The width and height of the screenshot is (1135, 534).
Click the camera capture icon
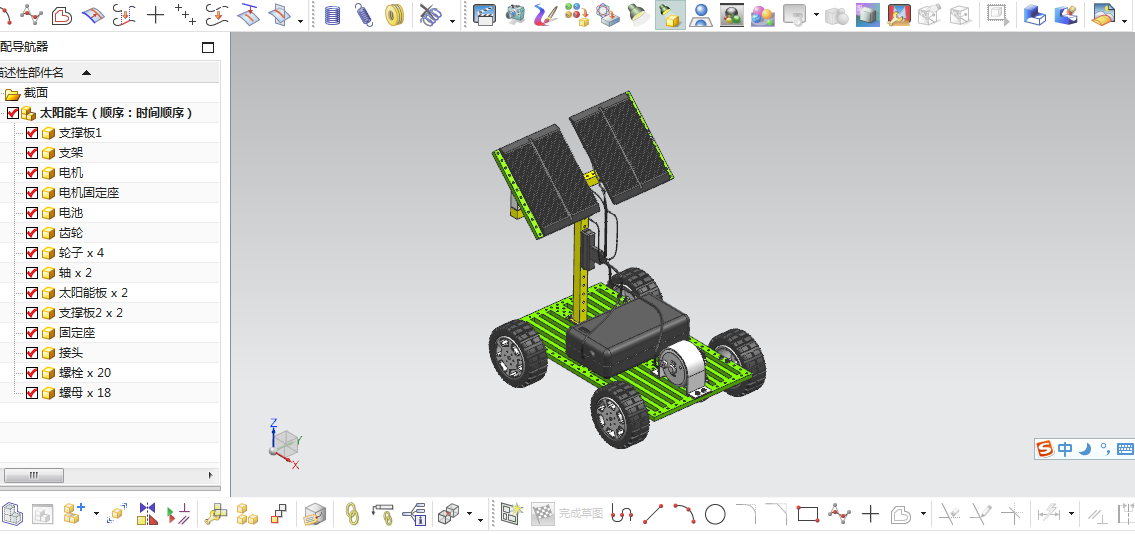coord(515,14)
